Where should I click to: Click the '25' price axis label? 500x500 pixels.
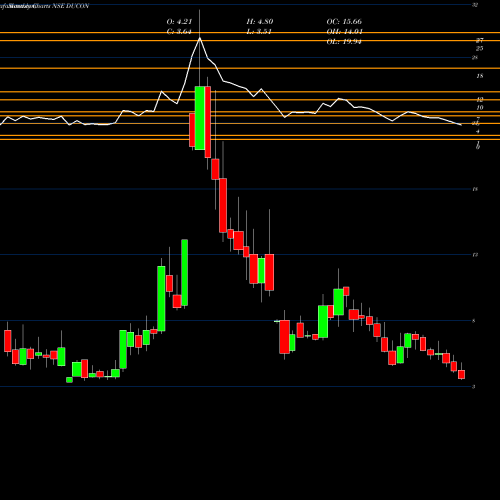click(x=479, y=49)
